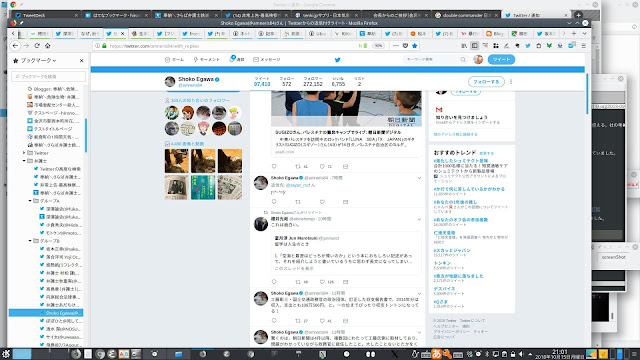Viewport: 640px width, 360px height.
Task: Click the Pocket shield icon in the address bar
Action: pyautogui.click(x=405, y=46)
